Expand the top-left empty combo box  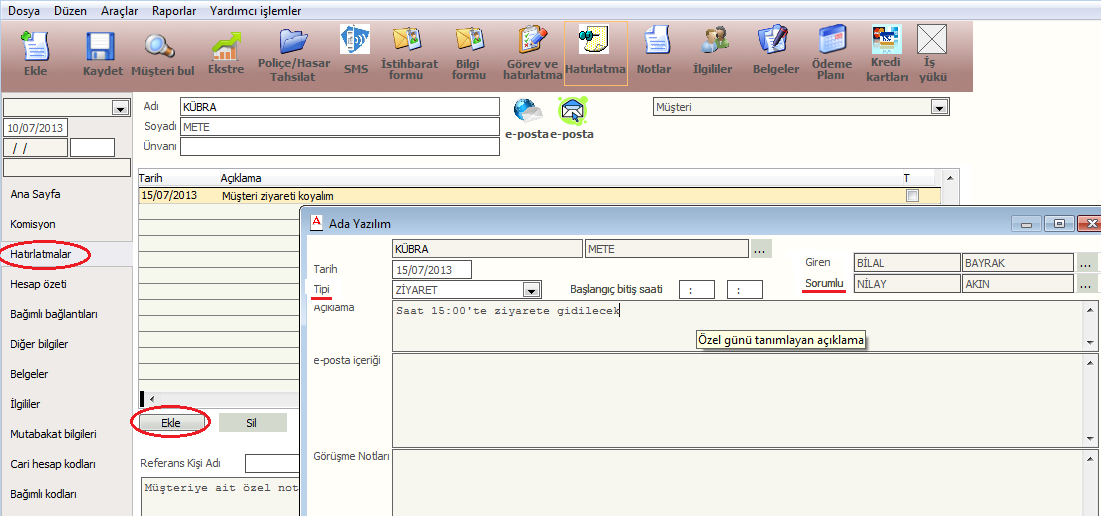pyautogui.click(x=121, y=108)
